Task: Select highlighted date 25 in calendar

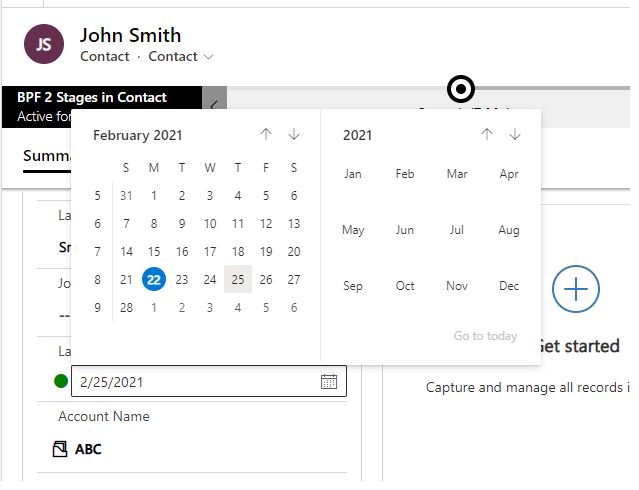Action: pyautogui.click(x=238, y=280)
